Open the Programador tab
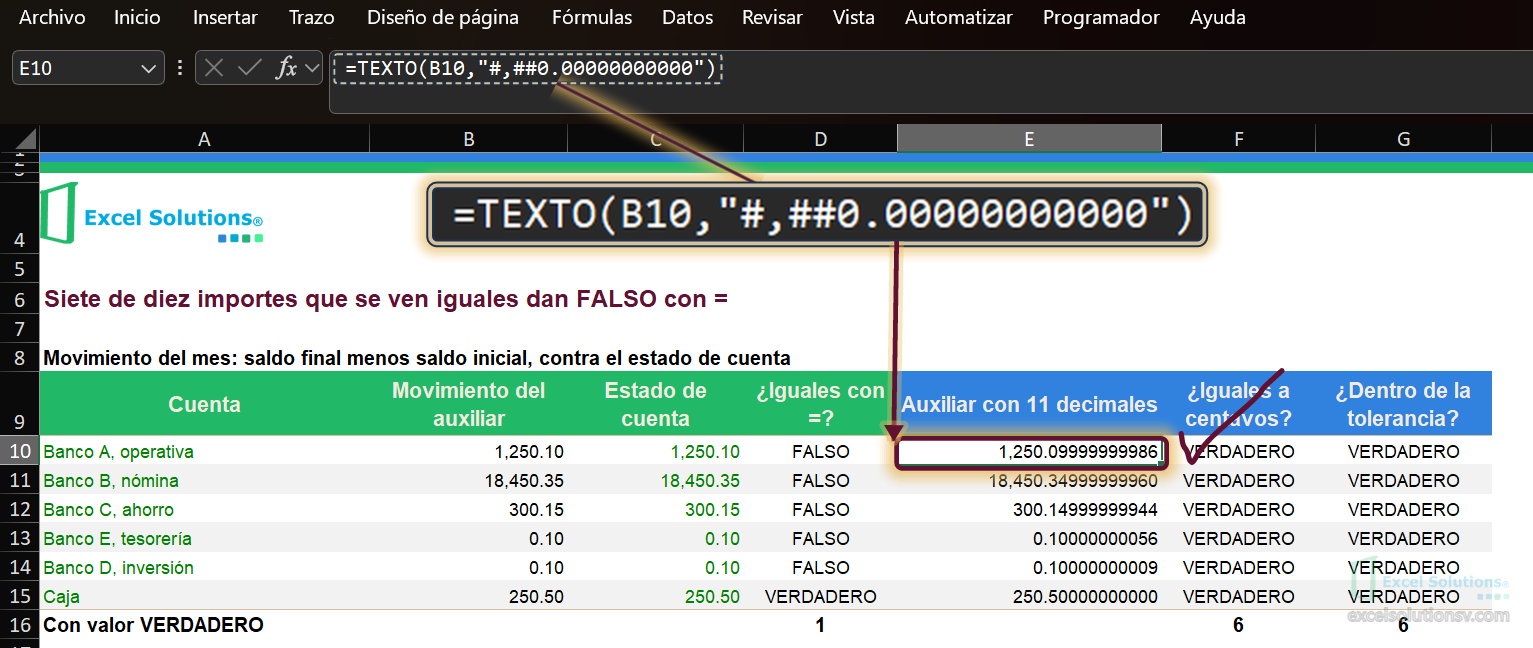Screen dimensions: 1533x648 click(x=1101, y=18)
